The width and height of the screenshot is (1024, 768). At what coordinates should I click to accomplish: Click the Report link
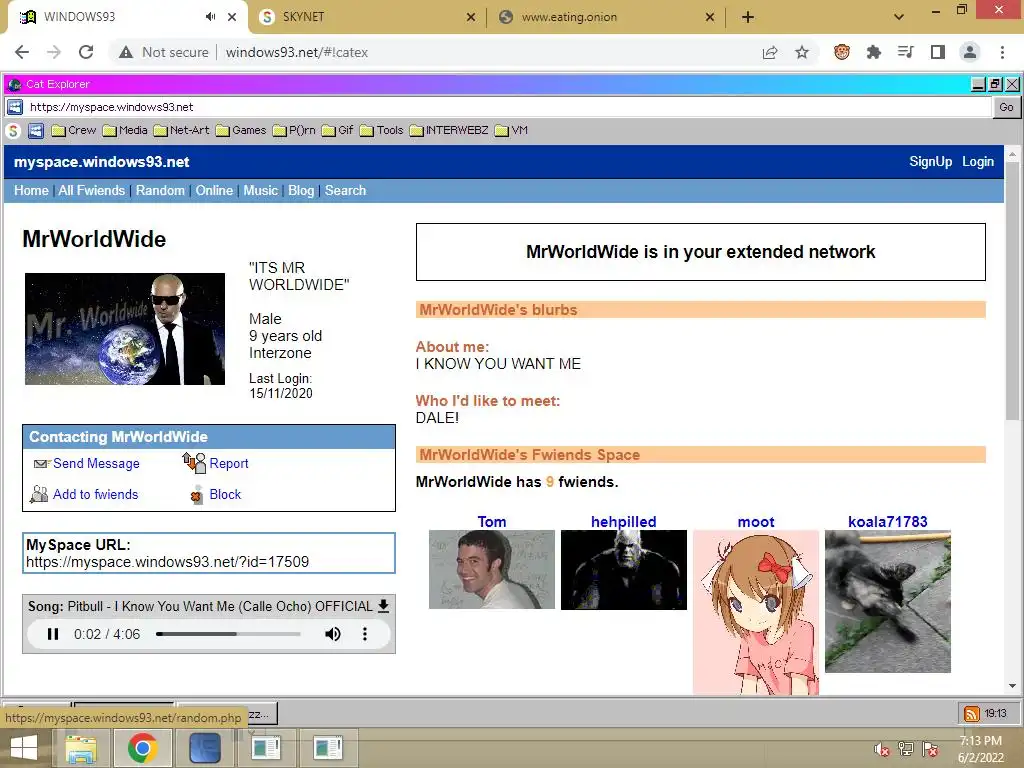pyautogui.click(x=229, y=464)
